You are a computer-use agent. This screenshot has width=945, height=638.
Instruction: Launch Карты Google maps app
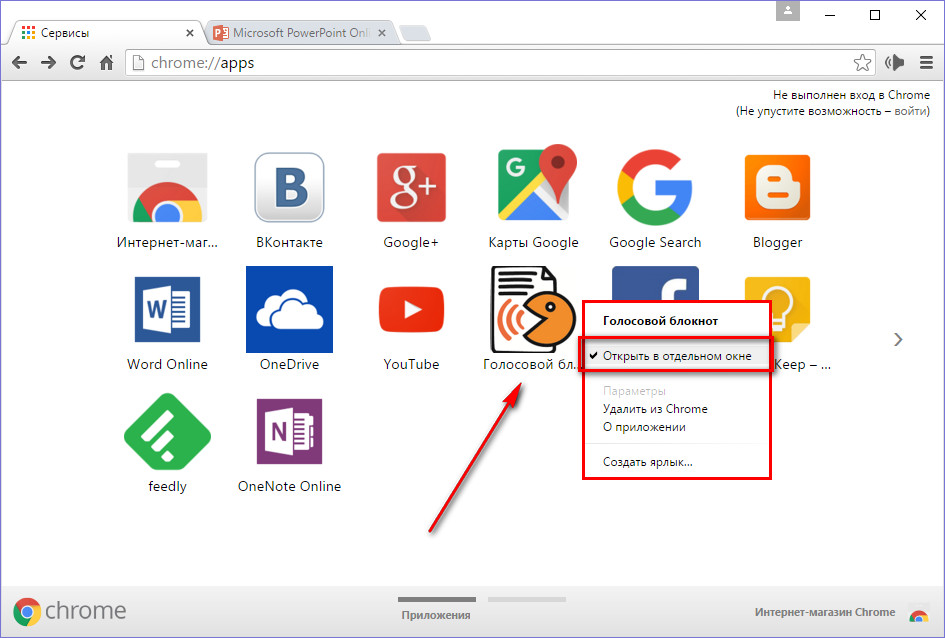click(x=536, y=183)
